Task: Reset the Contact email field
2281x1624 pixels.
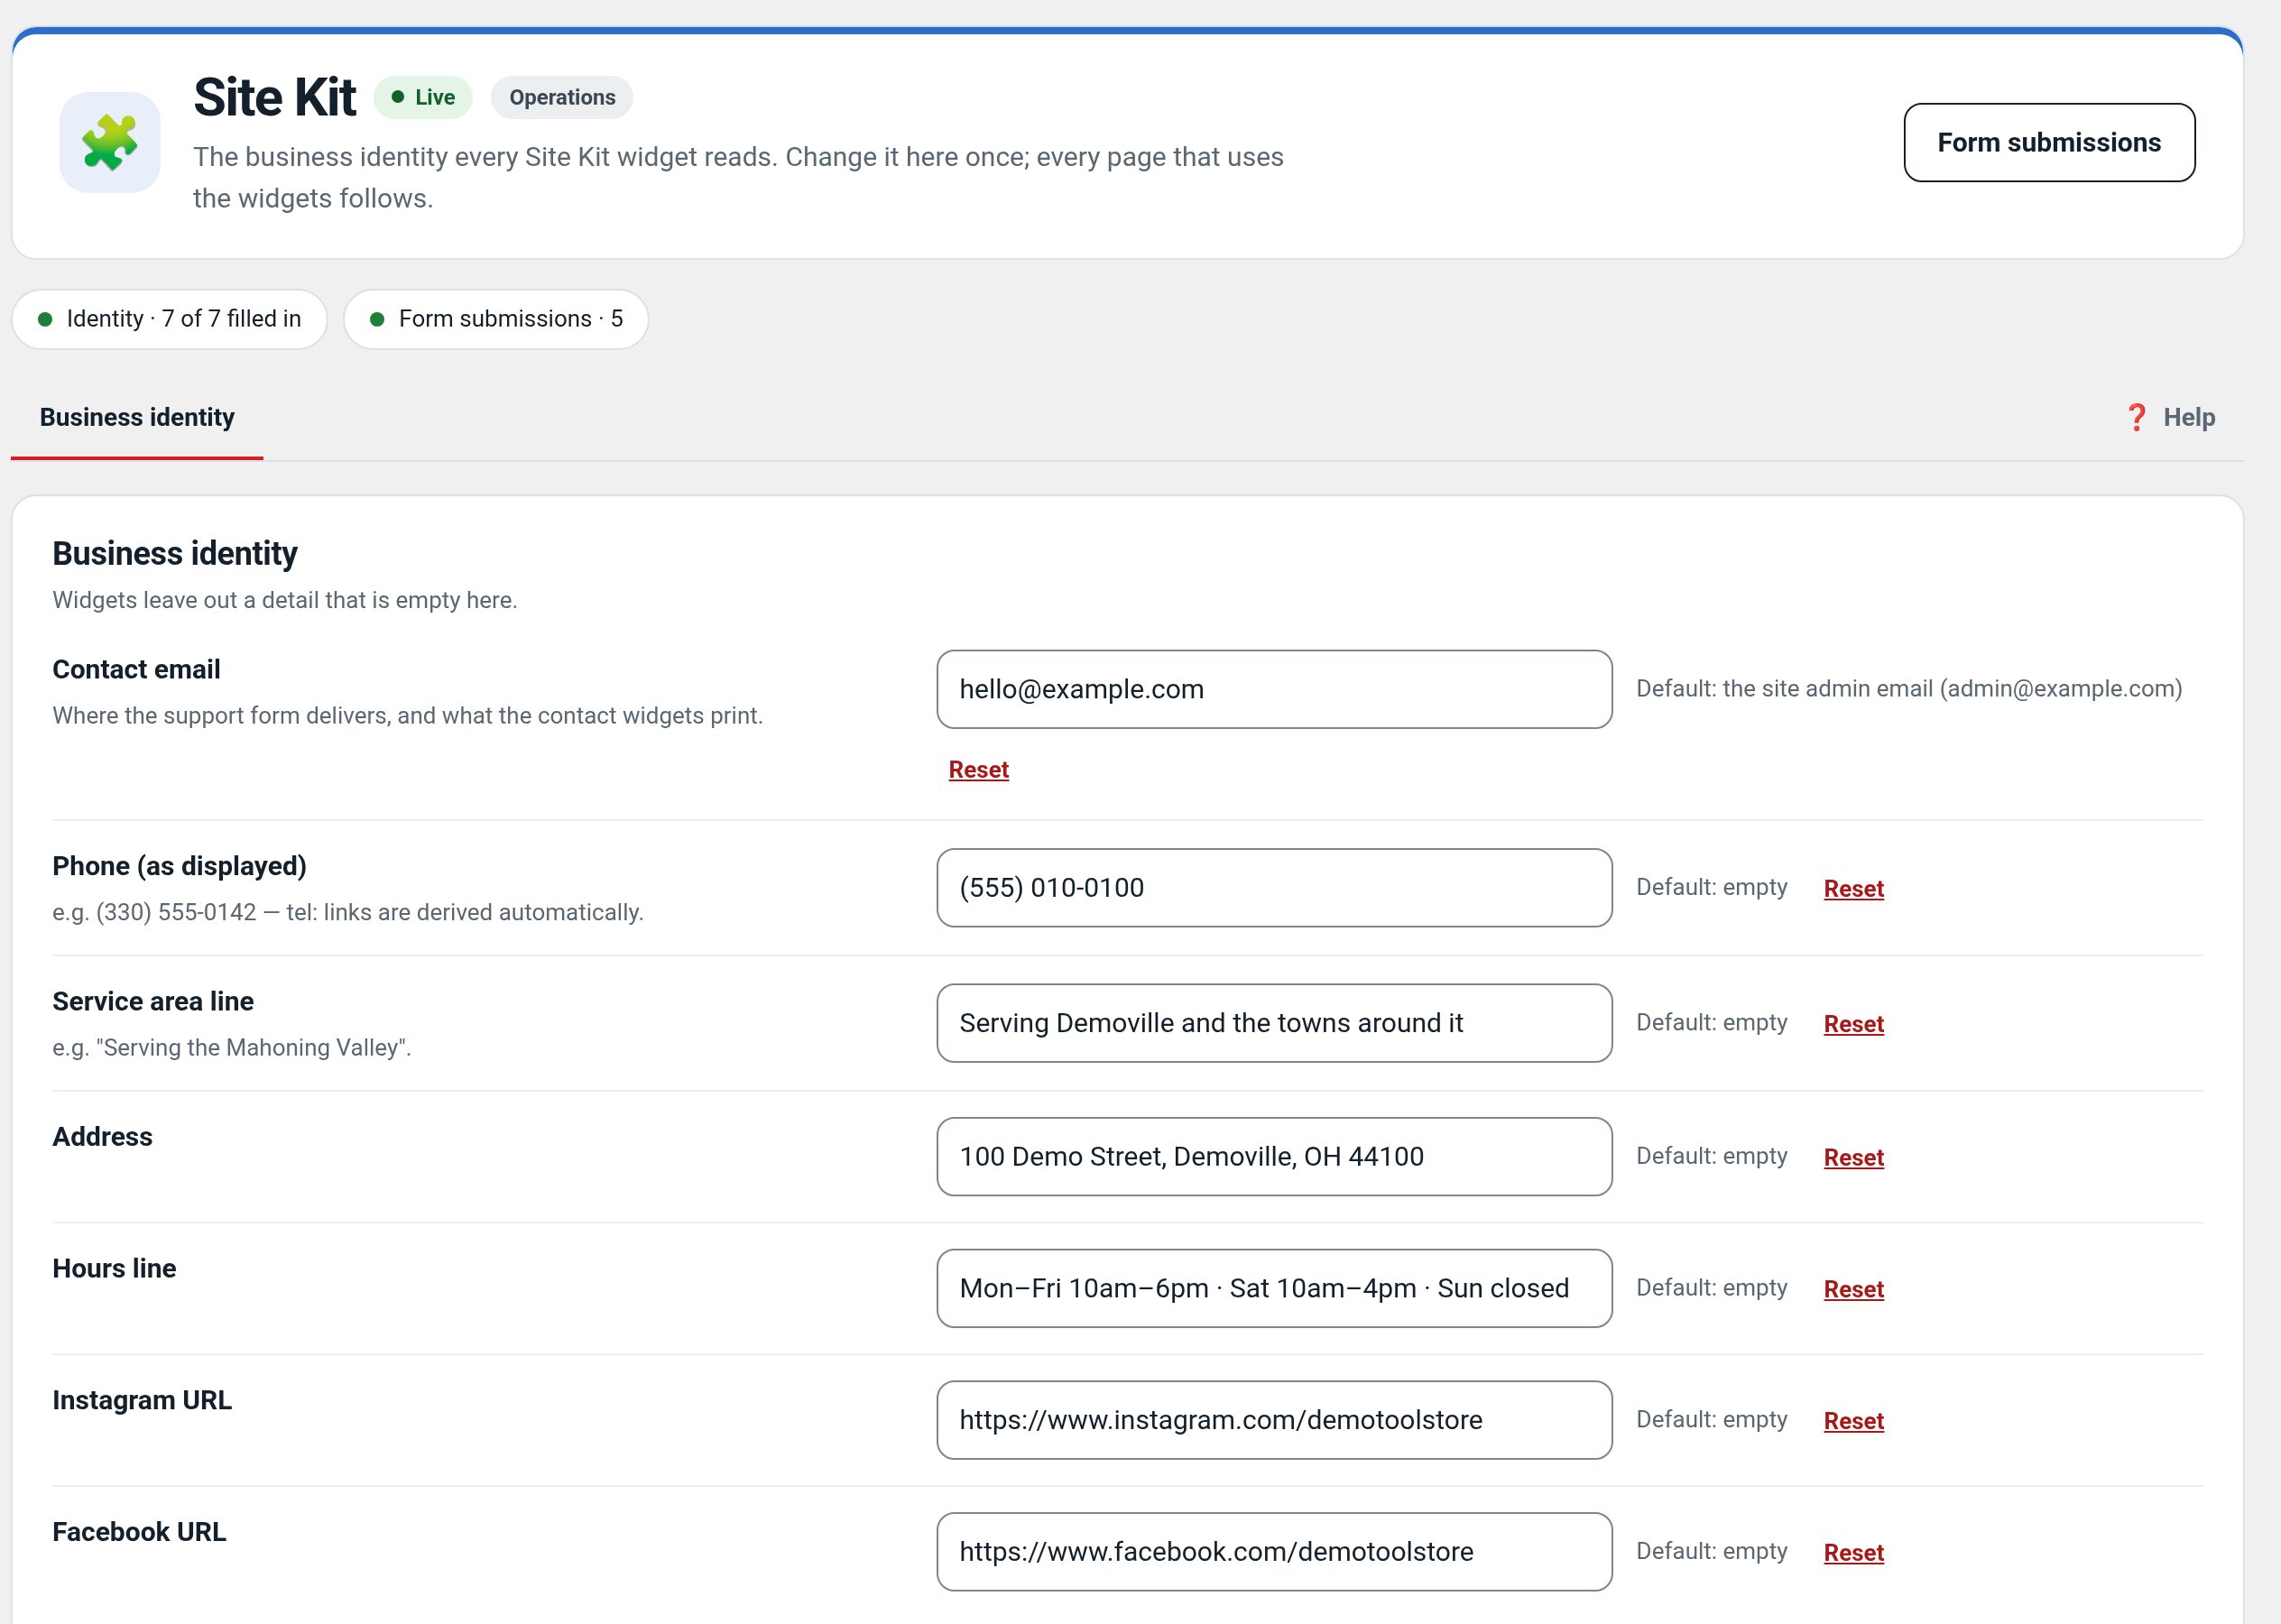Action: 978,770
